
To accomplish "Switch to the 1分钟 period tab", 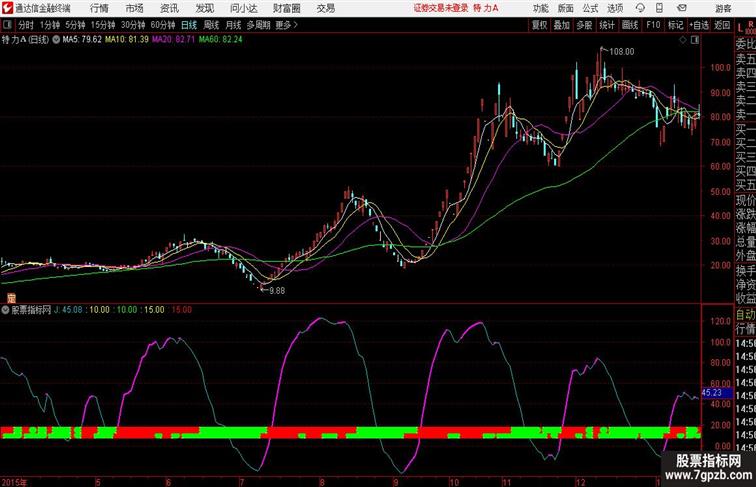I will 50,25.
